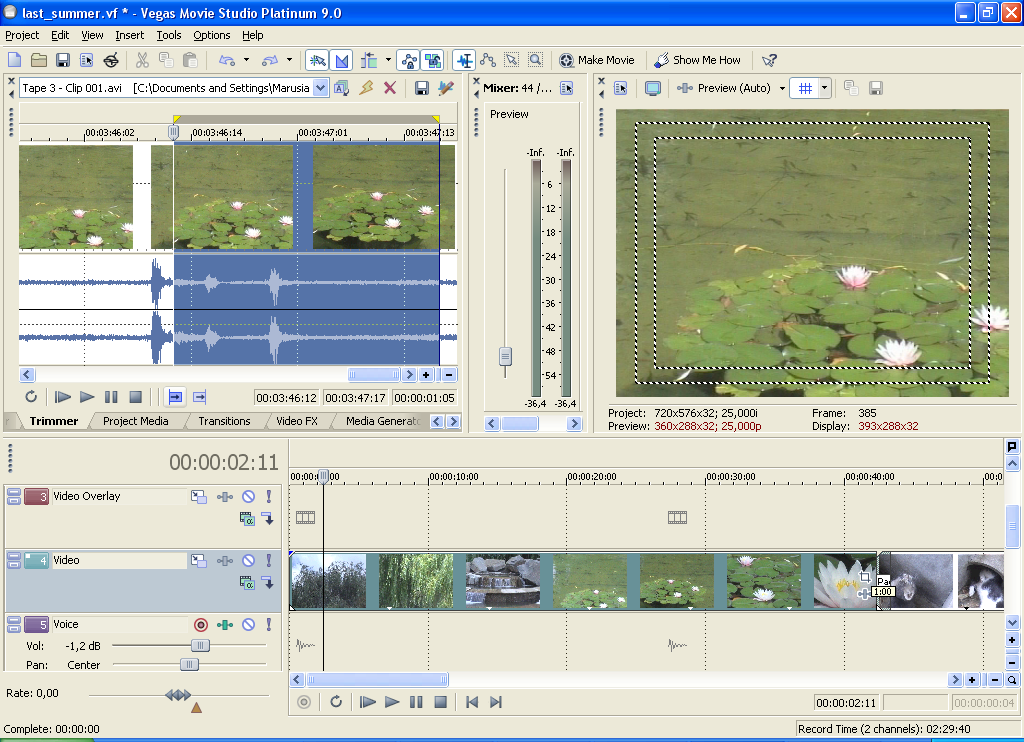Screen dimensions: 1024x742
Task: Open Track Motion on Video Overlay track
Action: (x=199, y=496)
